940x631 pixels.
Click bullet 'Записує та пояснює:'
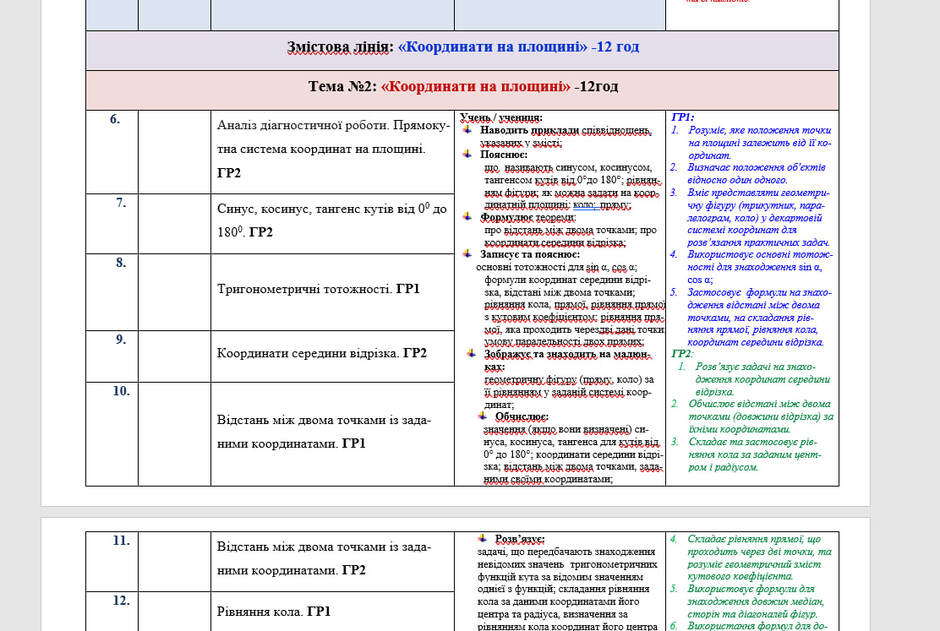point(530,254)
